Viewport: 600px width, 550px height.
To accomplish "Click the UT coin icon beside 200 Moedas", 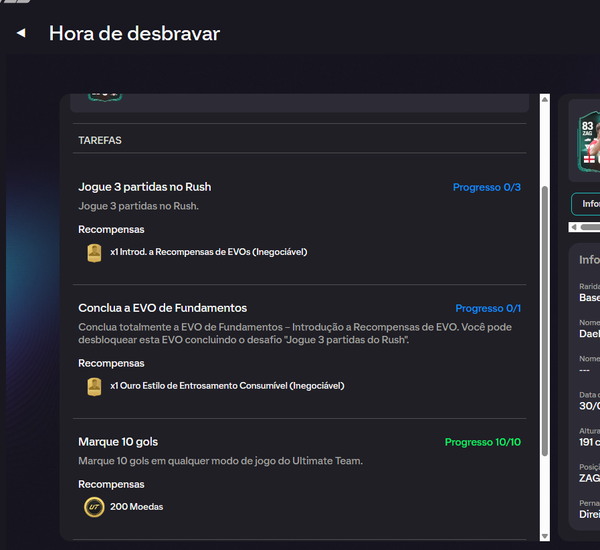I will click(x=94, y=507).
